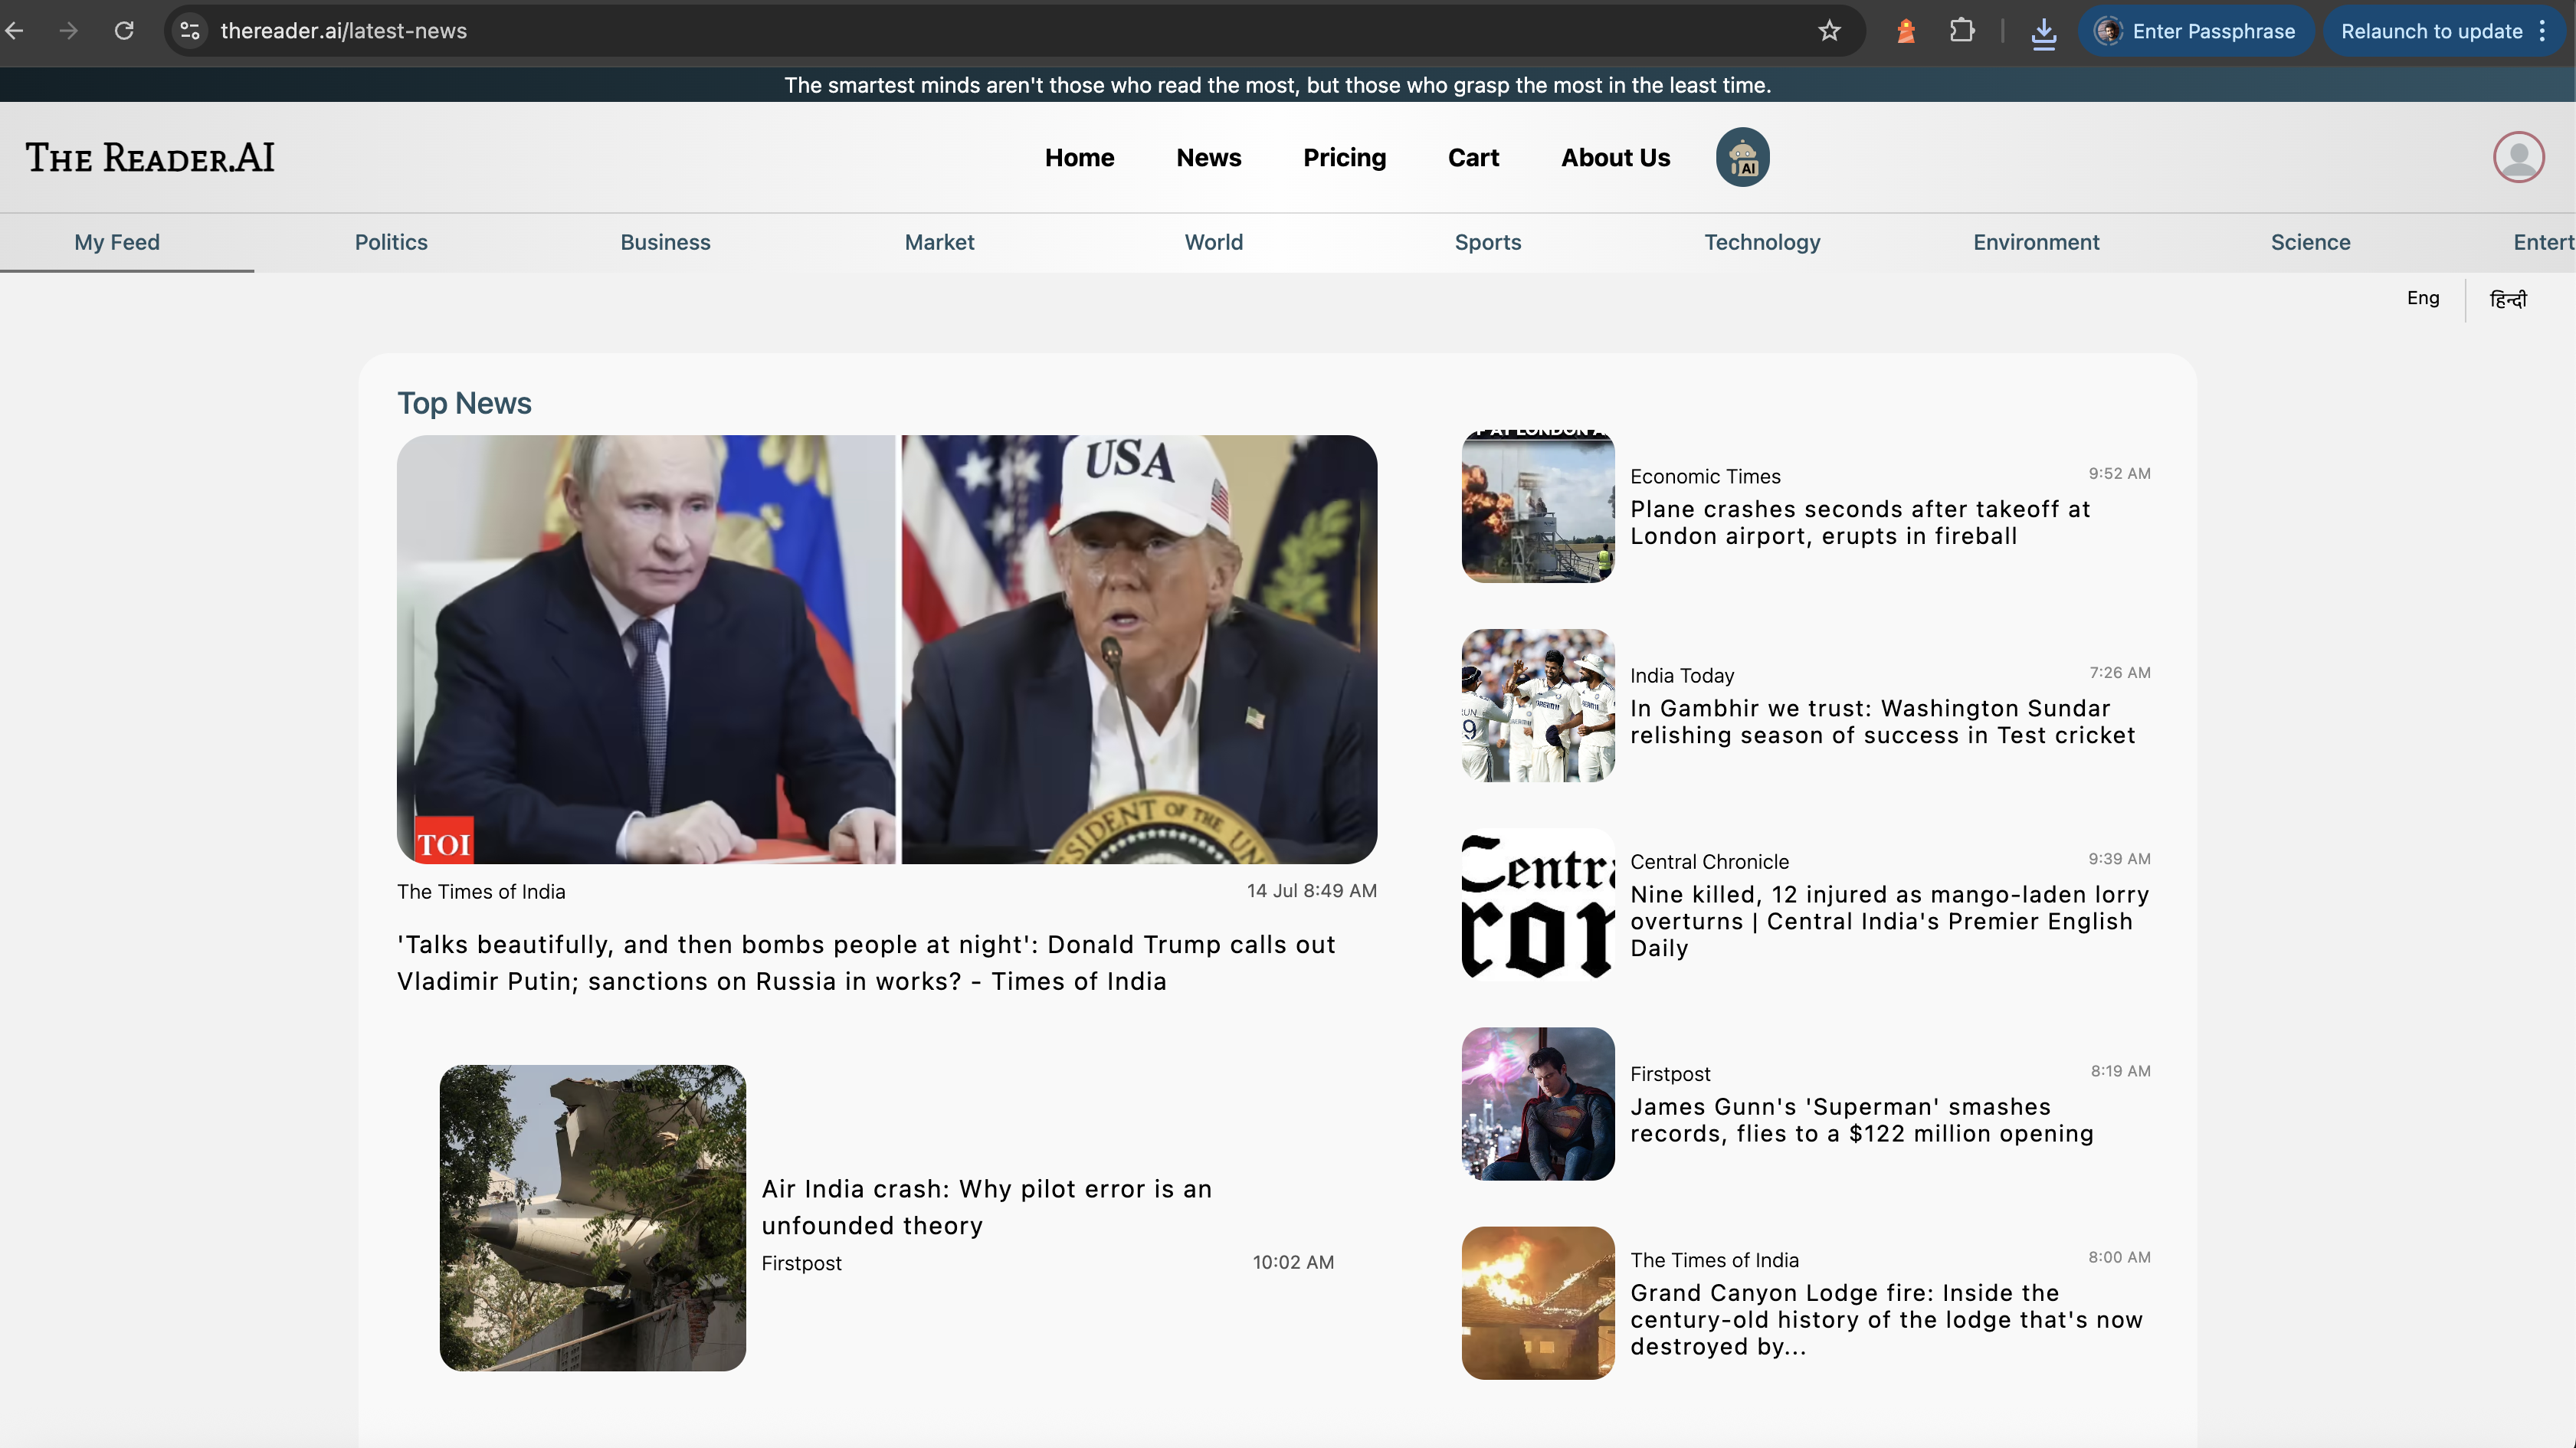The image size is (2576, 1448).
Task: Go back with the browser back arrow
Action: (x=15, y=31)
